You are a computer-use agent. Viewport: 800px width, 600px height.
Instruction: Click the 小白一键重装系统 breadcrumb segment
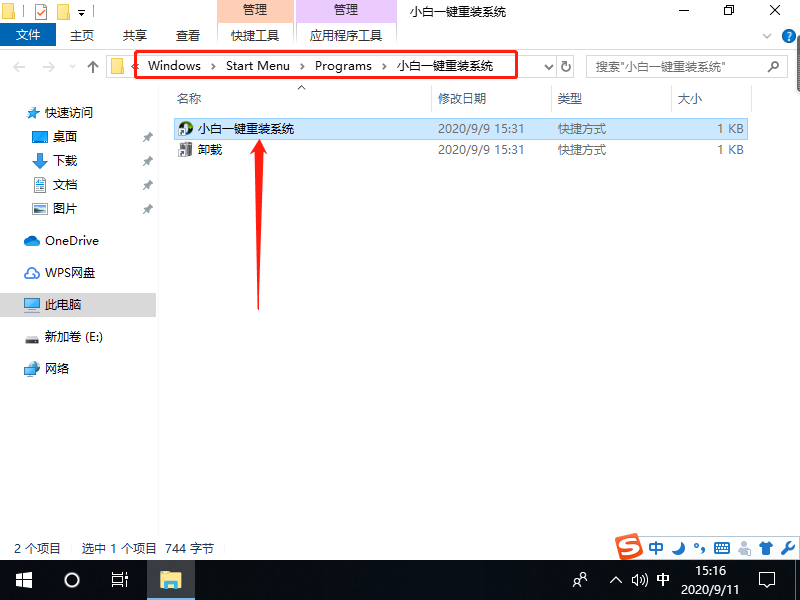coord(445,66)
